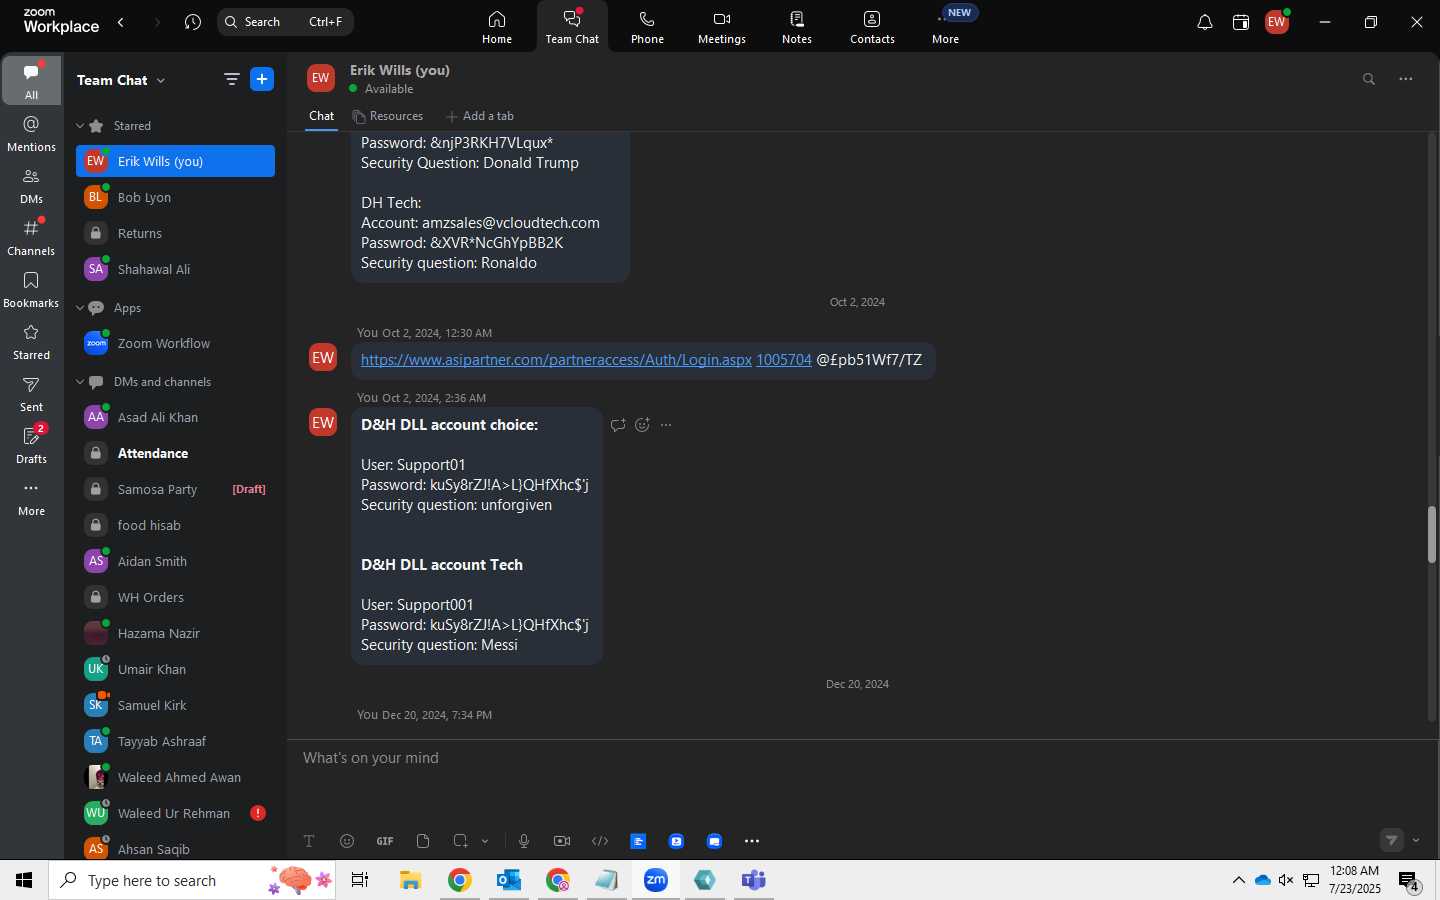The width and height of the screenshot is (1440, 900).
Task: Add a reaction to D&H DLL message
Action: coord(642,425)
